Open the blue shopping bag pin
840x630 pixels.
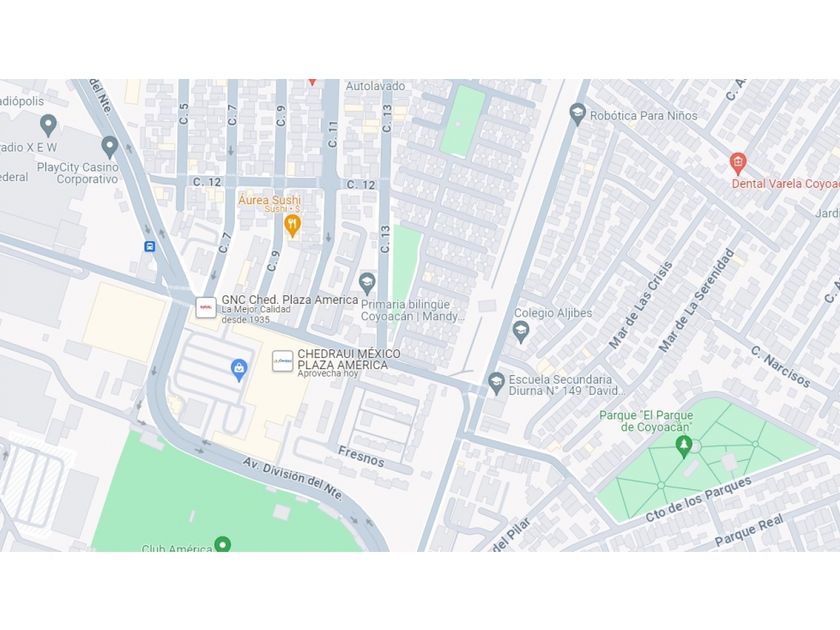[239, 370]
